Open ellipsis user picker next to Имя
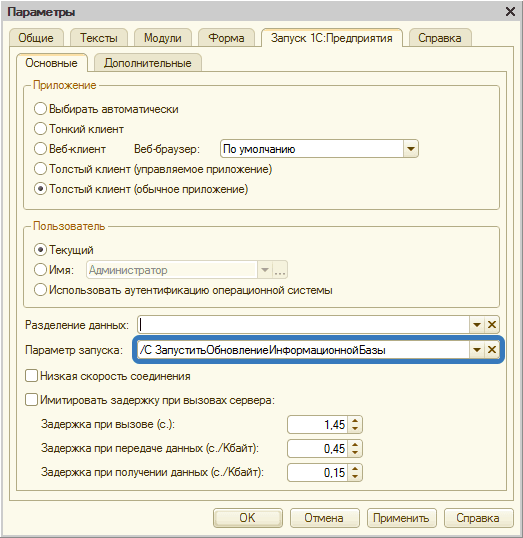 tap(280, 270)
